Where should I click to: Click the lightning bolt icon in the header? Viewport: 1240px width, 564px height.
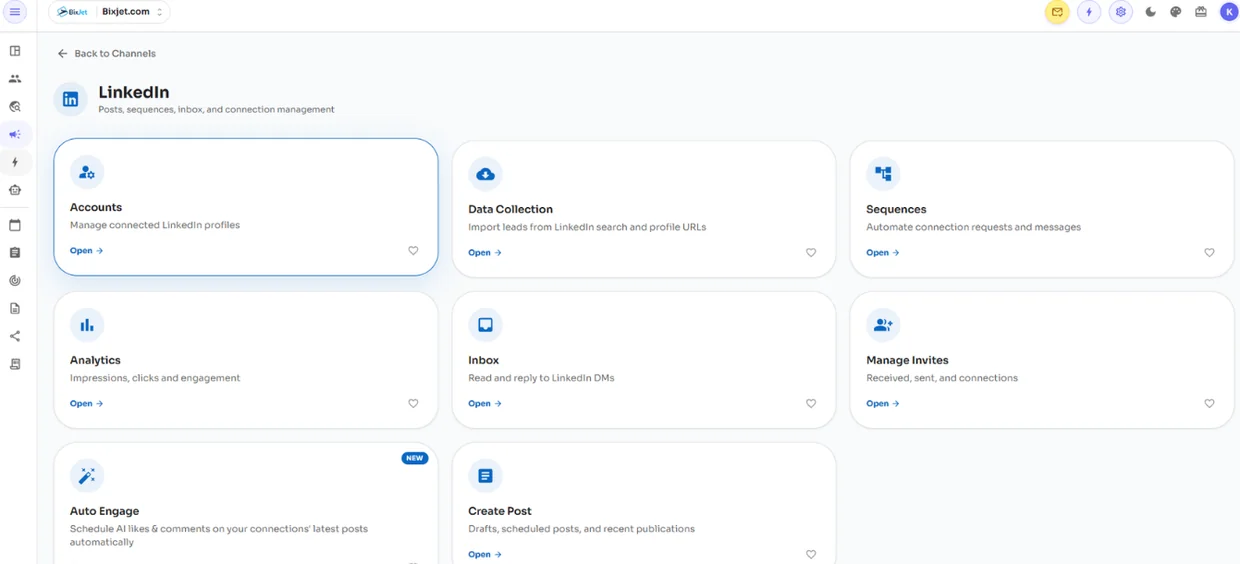pyautogui.click(x=1089, y=12)
